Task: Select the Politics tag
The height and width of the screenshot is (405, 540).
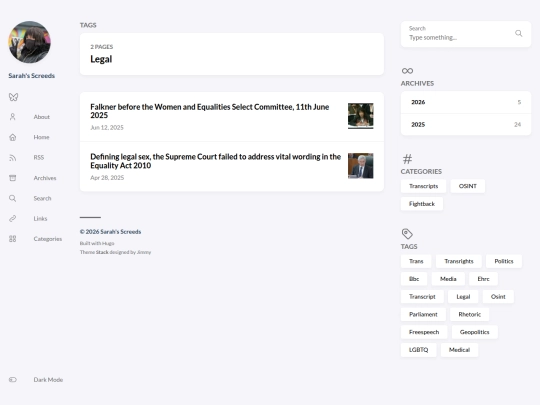Action: click(x=504, y=261)
